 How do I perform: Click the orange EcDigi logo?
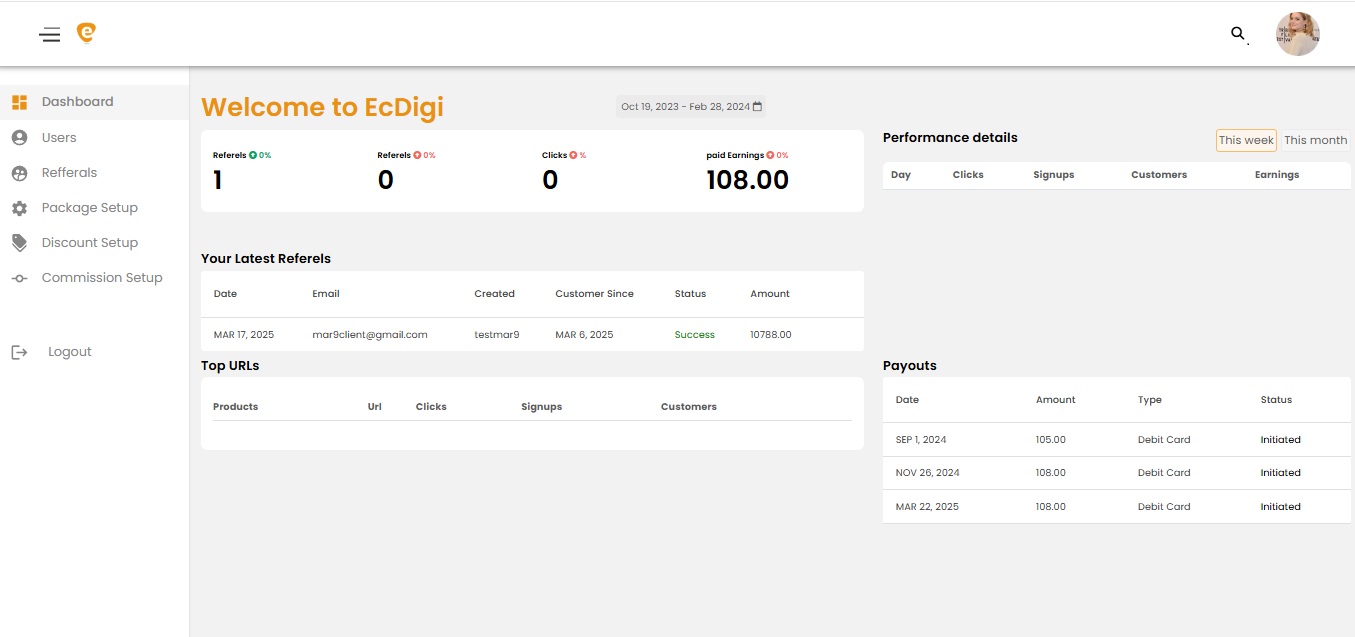point(87,34)
